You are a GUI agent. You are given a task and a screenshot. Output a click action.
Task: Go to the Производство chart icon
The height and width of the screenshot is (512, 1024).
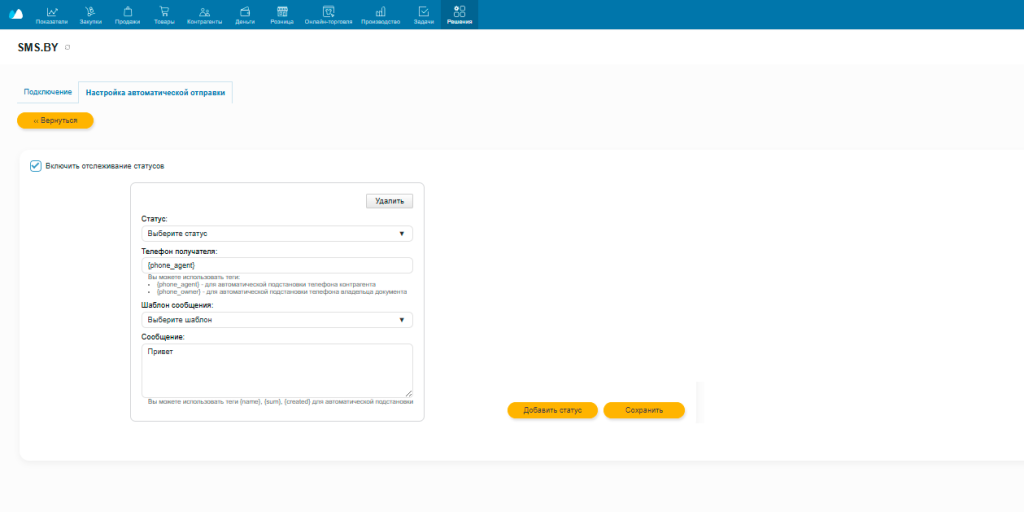pos(380,11)
